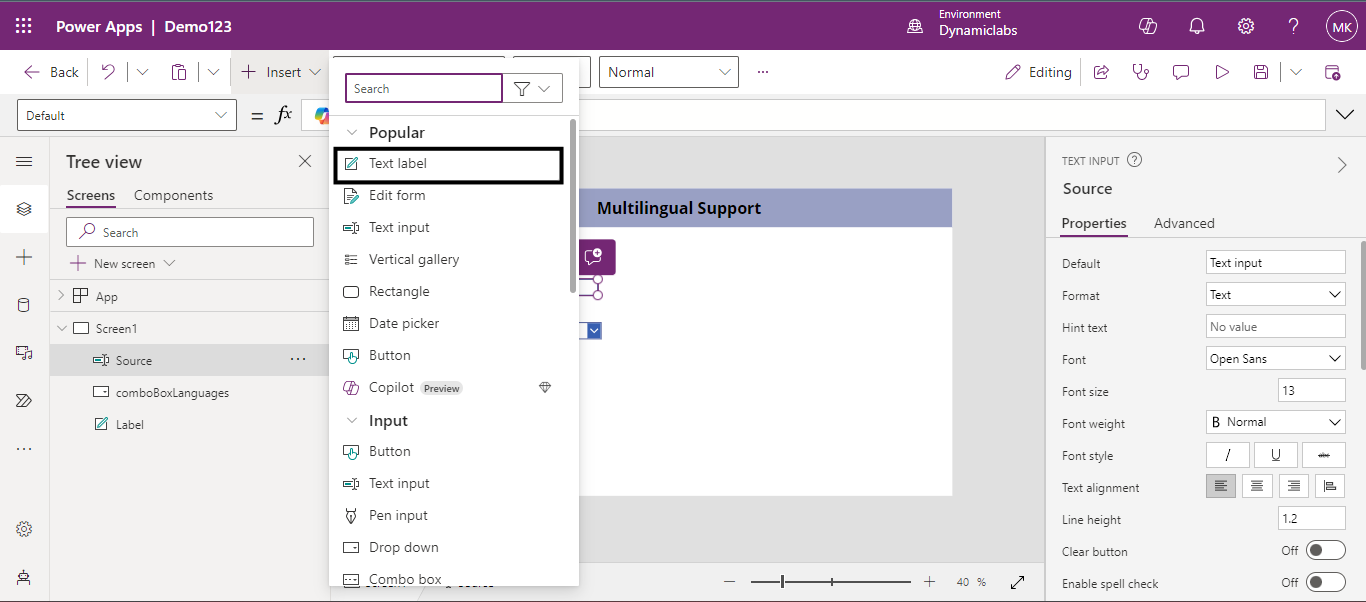Viewport: 1366px width, 602px height.
Task: Insert a Vertical gallery control
Action: point(413,259)
